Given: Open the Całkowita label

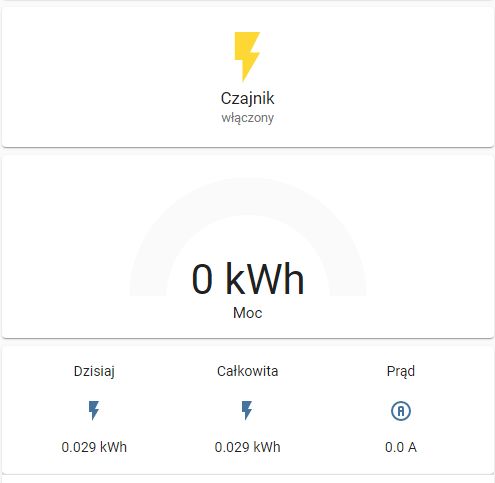Looking at the screenshot, I should (x=247, y=371).
